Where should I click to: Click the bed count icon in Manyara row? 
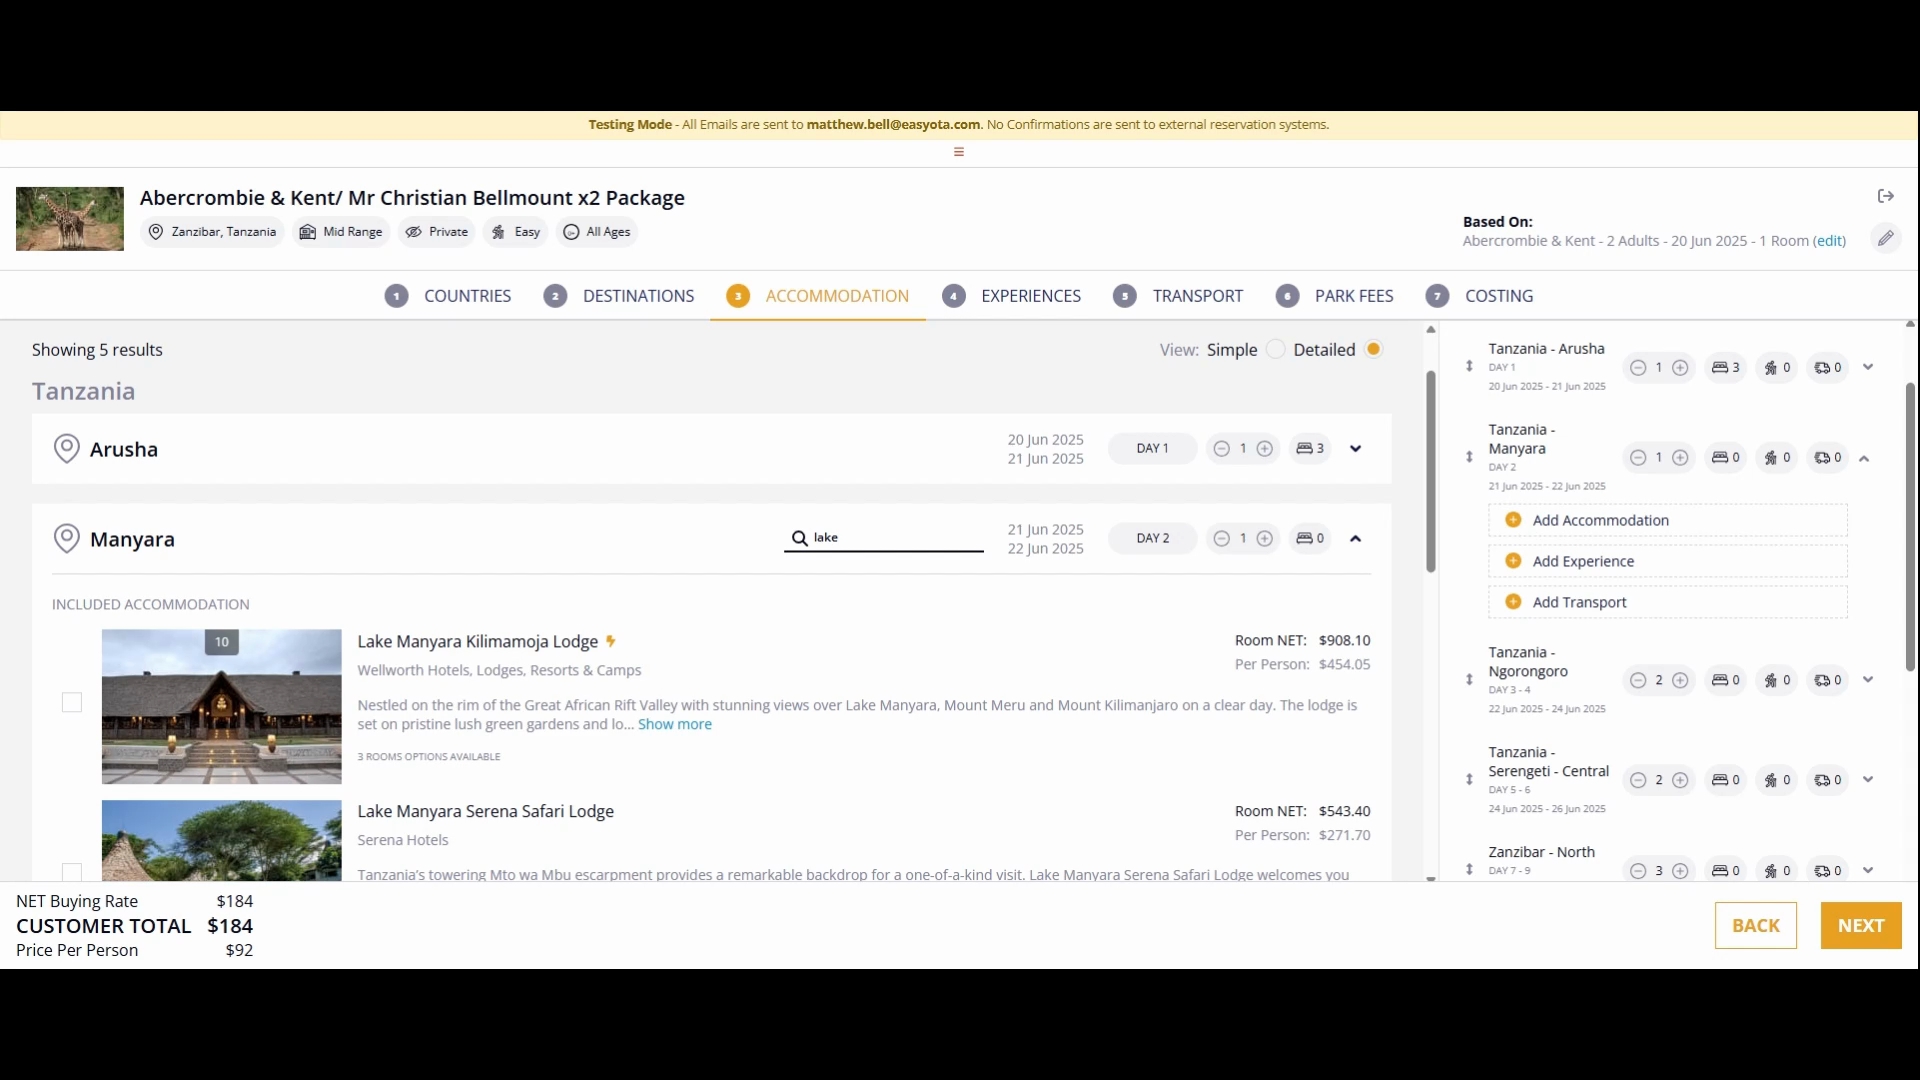tap(1309, 539)
